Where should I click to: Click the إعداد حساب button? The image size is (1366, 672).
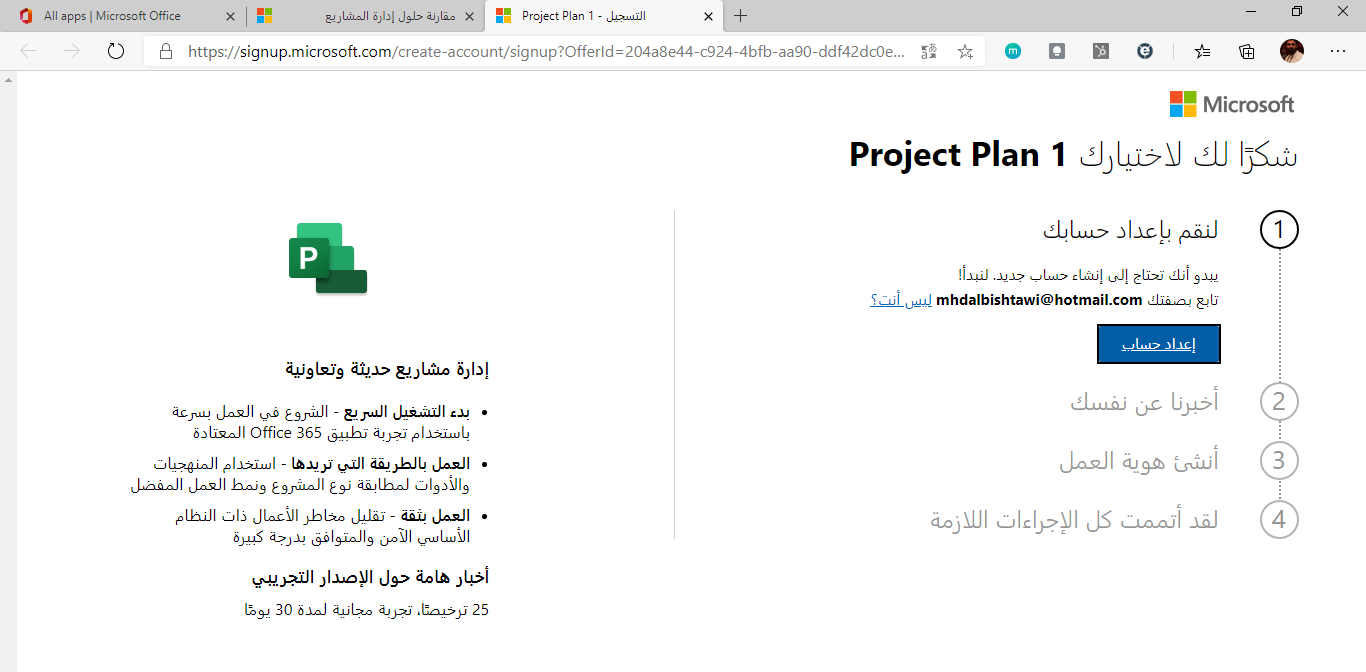point(1159,344)
